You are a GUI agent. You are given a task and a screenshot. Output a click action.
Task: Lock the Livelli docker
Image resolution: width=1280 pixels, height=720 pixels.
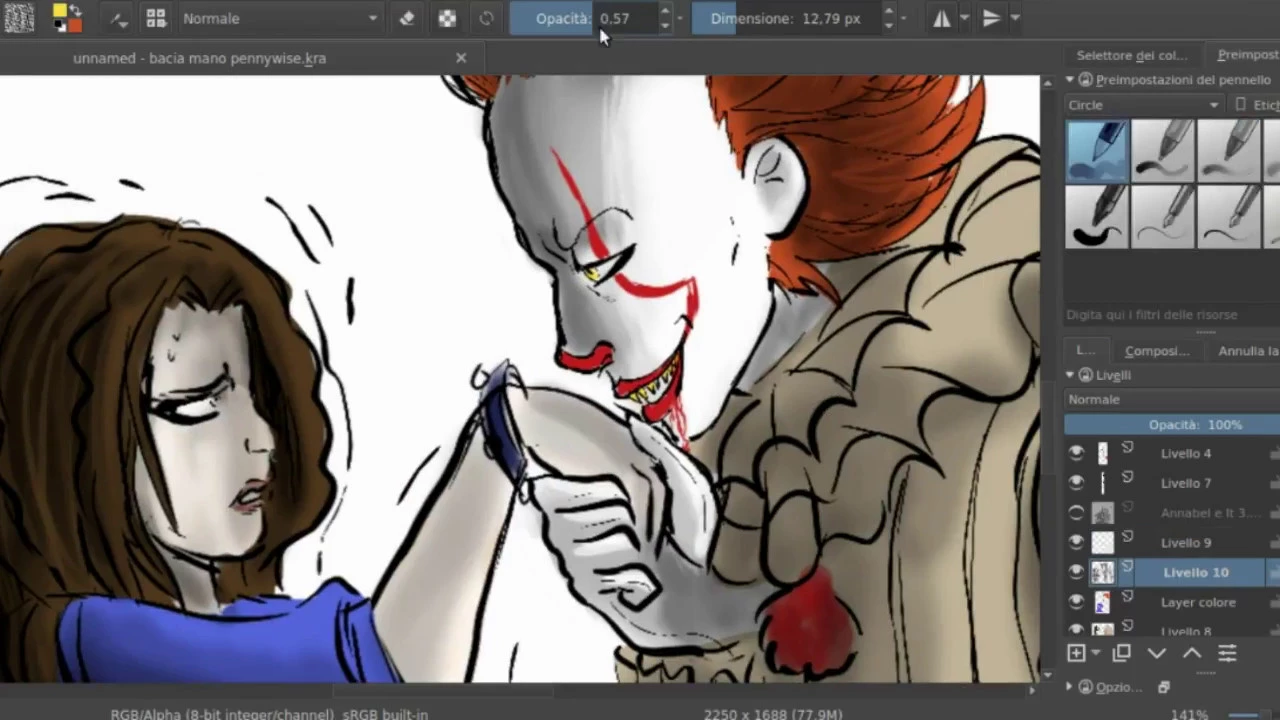[x=1086, y=375]
